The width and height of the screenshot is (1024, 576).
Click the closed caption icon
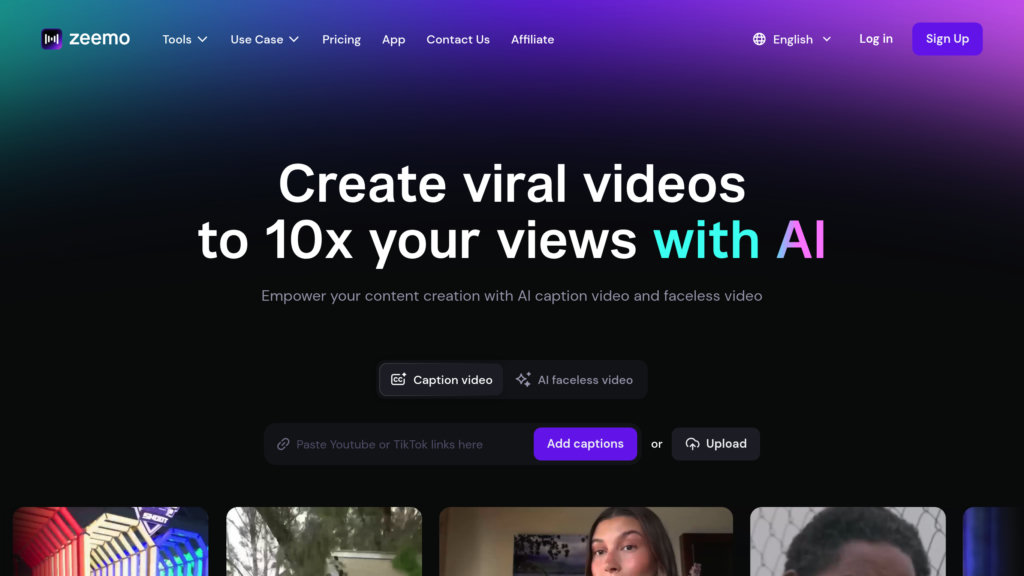point(398,379)
